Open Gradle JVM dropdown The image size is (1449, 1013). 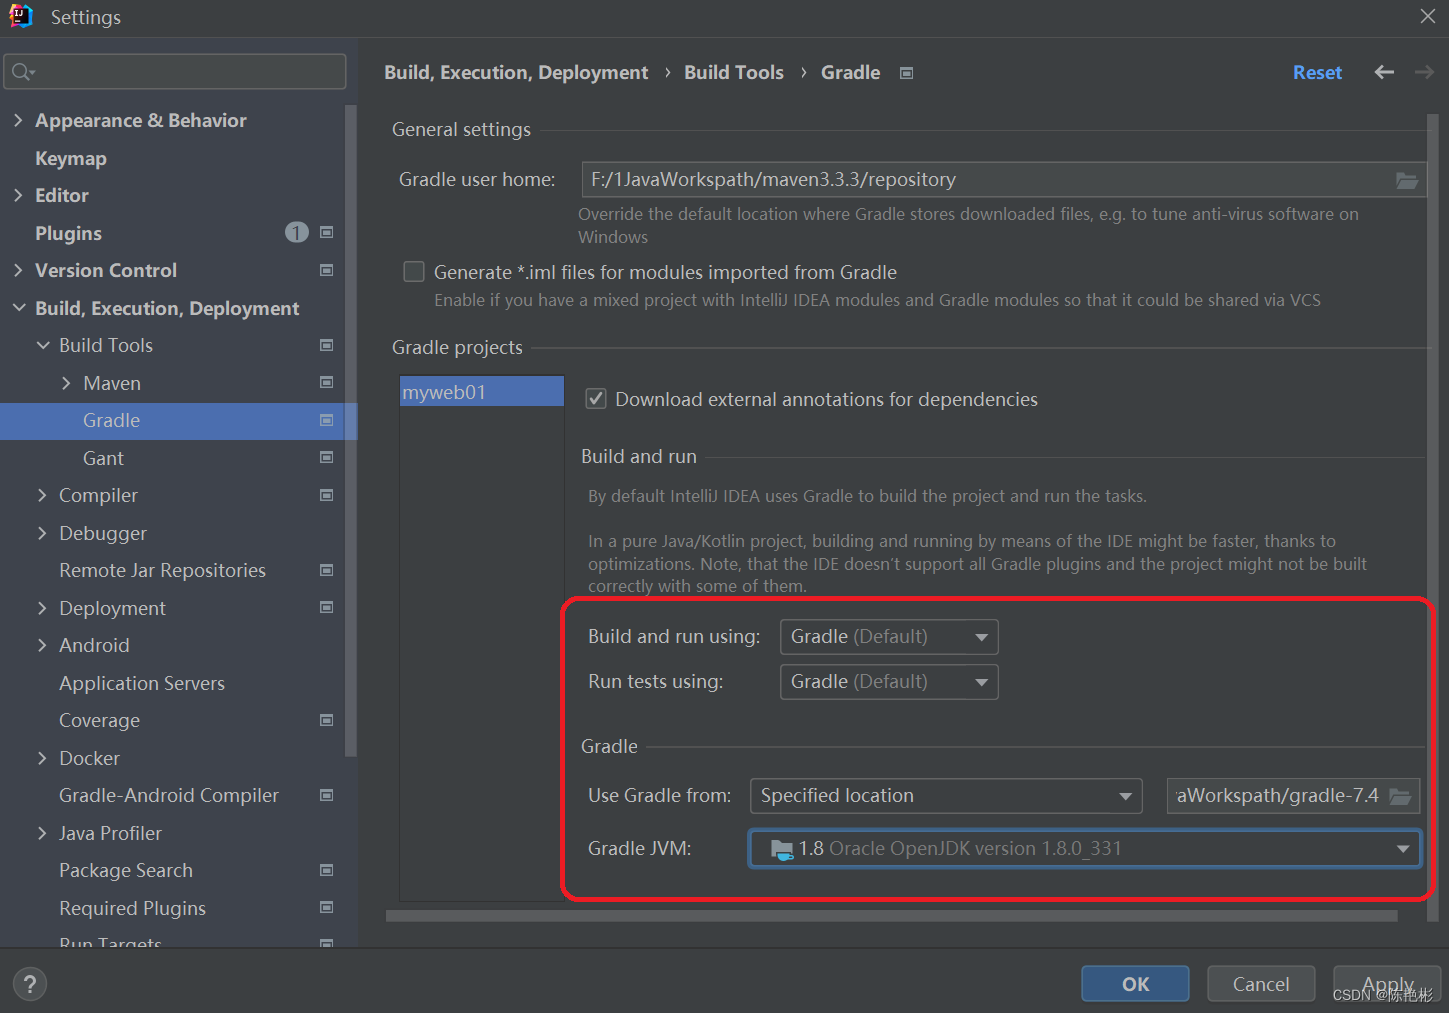pyautogui.click(x=1085, y=849)
